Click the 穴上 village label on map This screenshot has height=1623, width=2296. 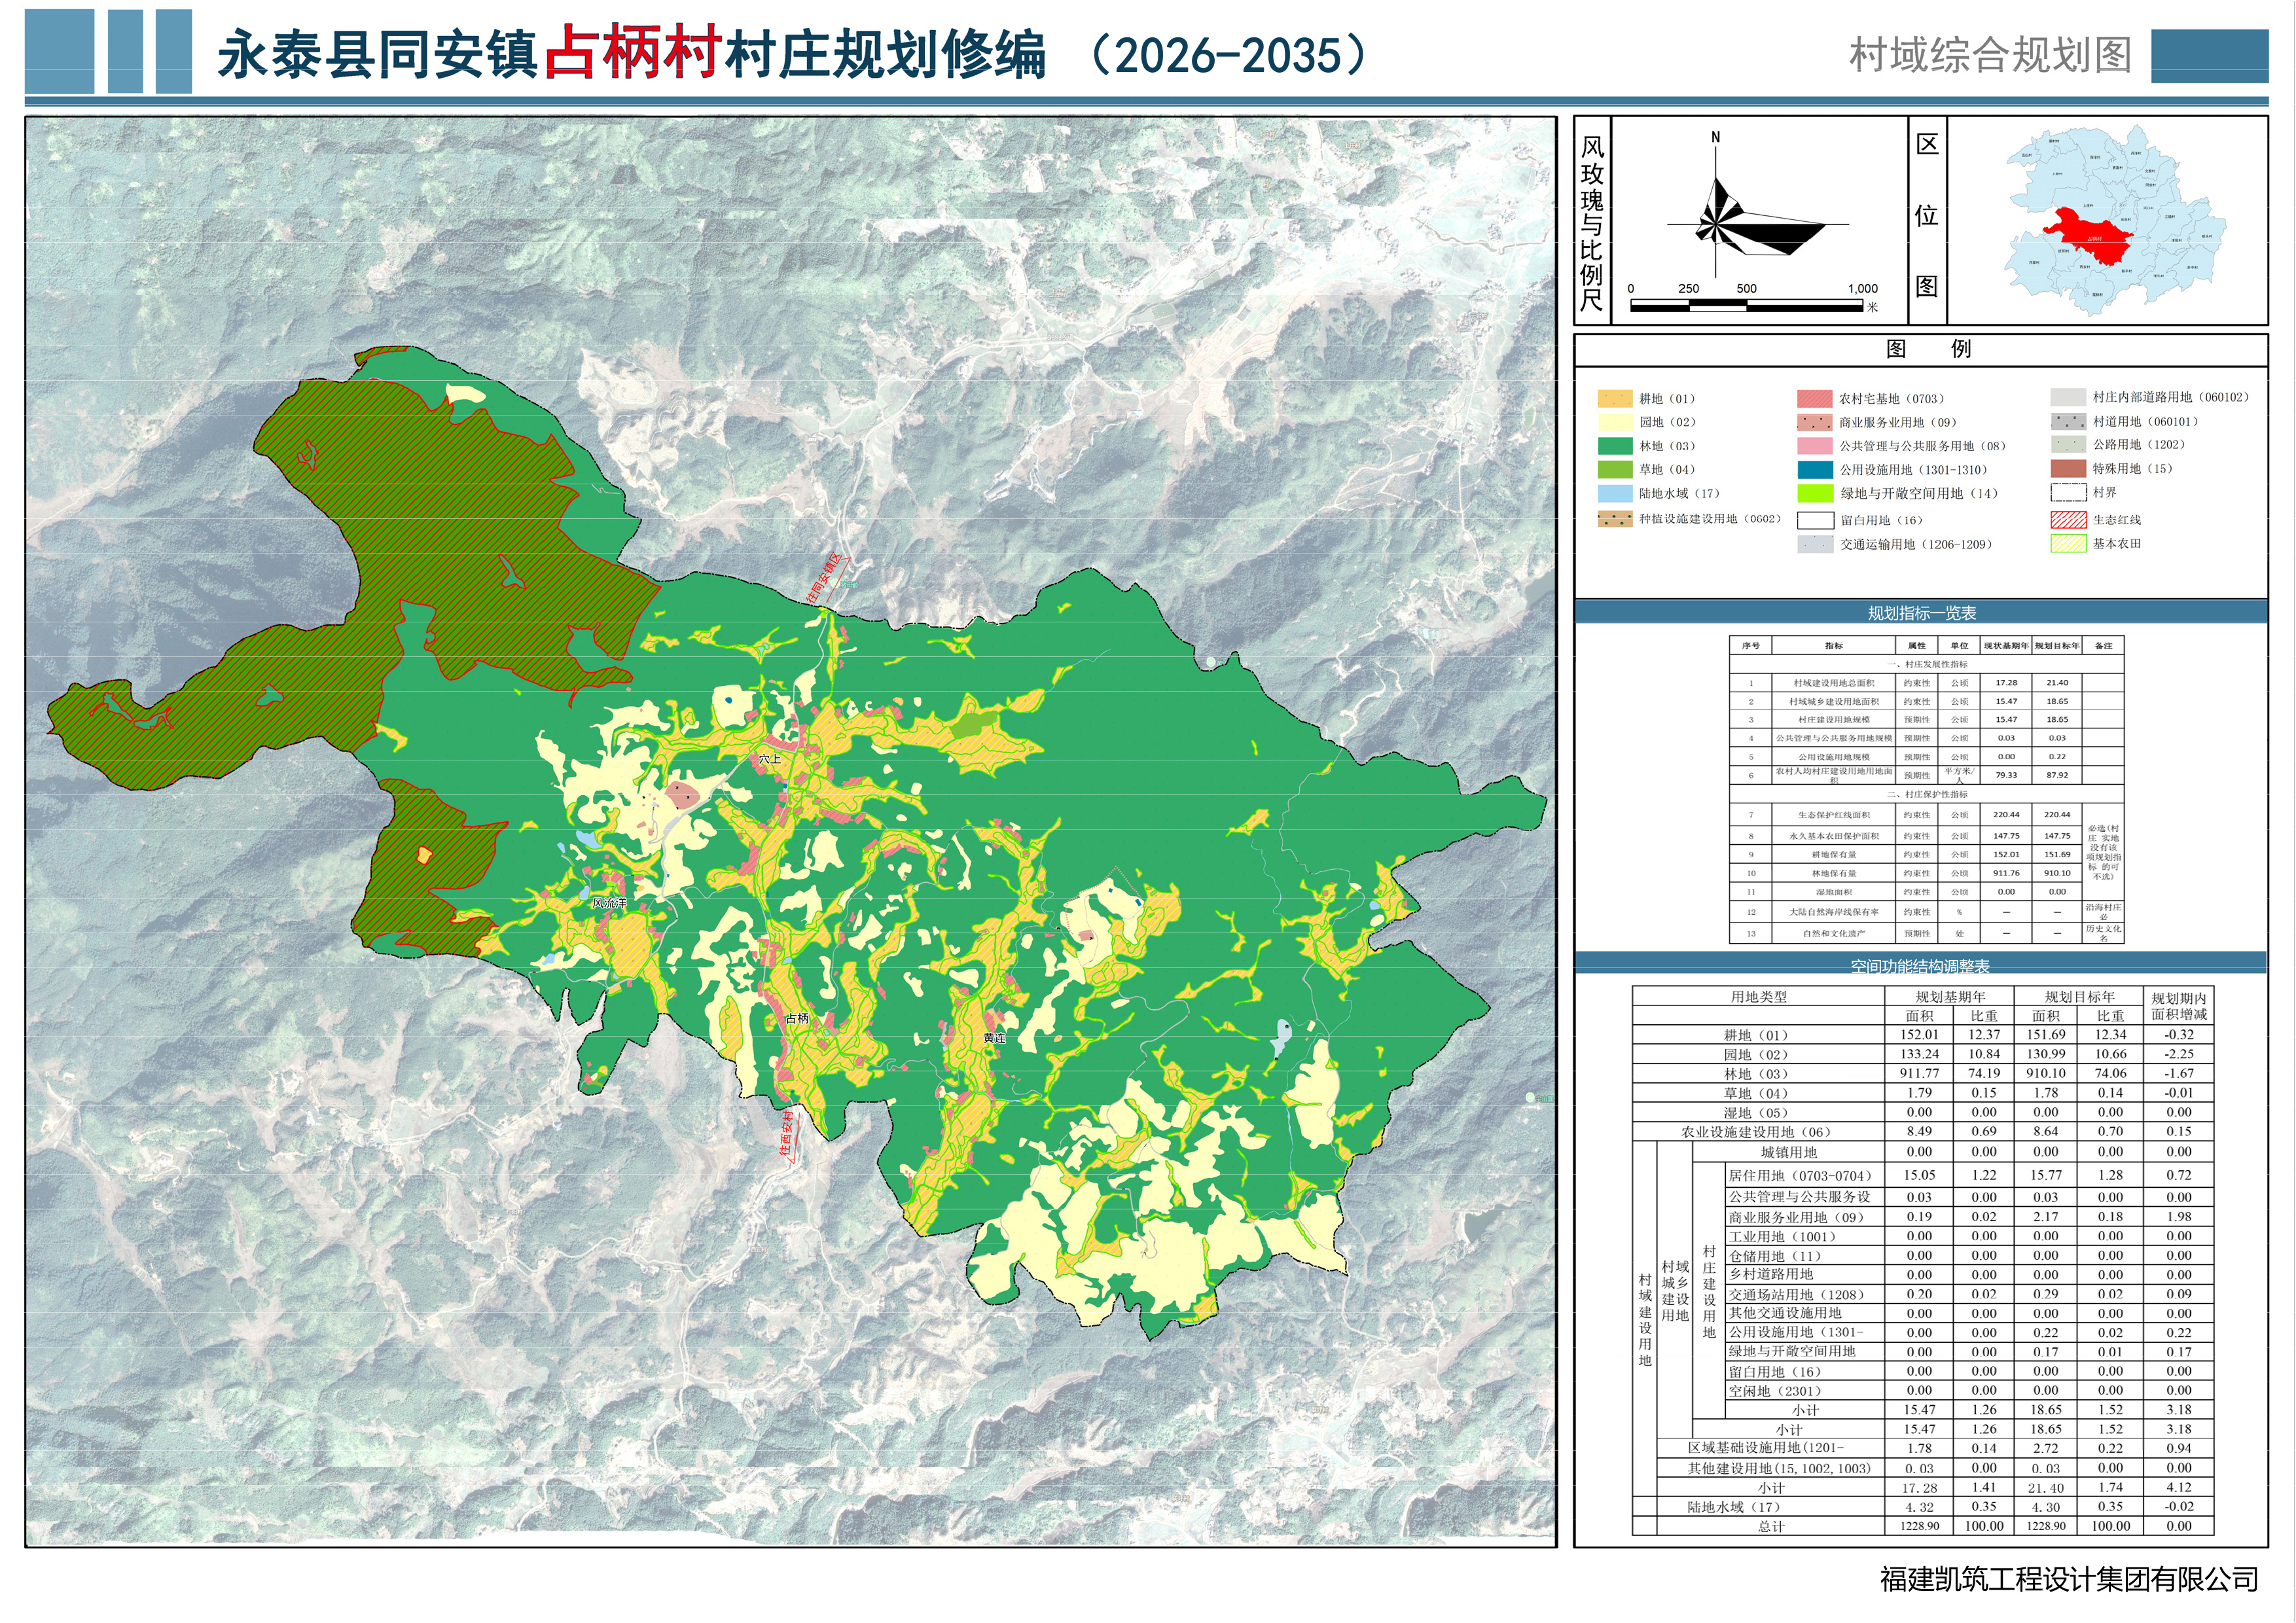tap(769, 759)
